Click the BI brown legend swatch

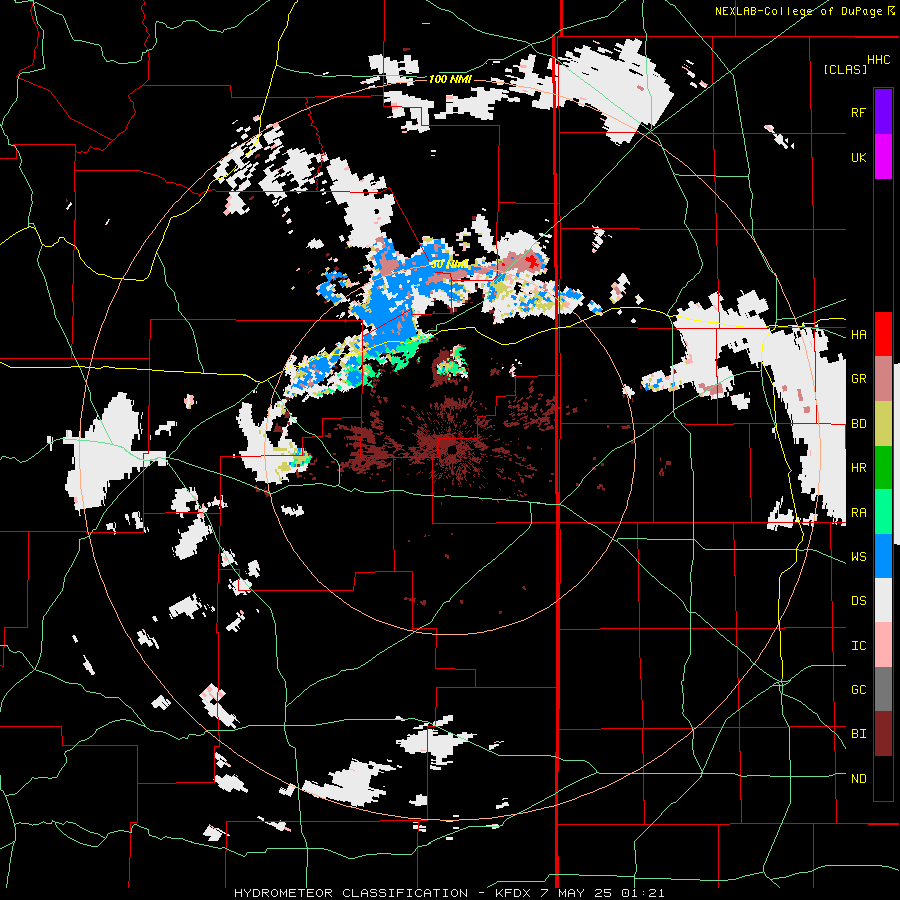pos(883,734)
